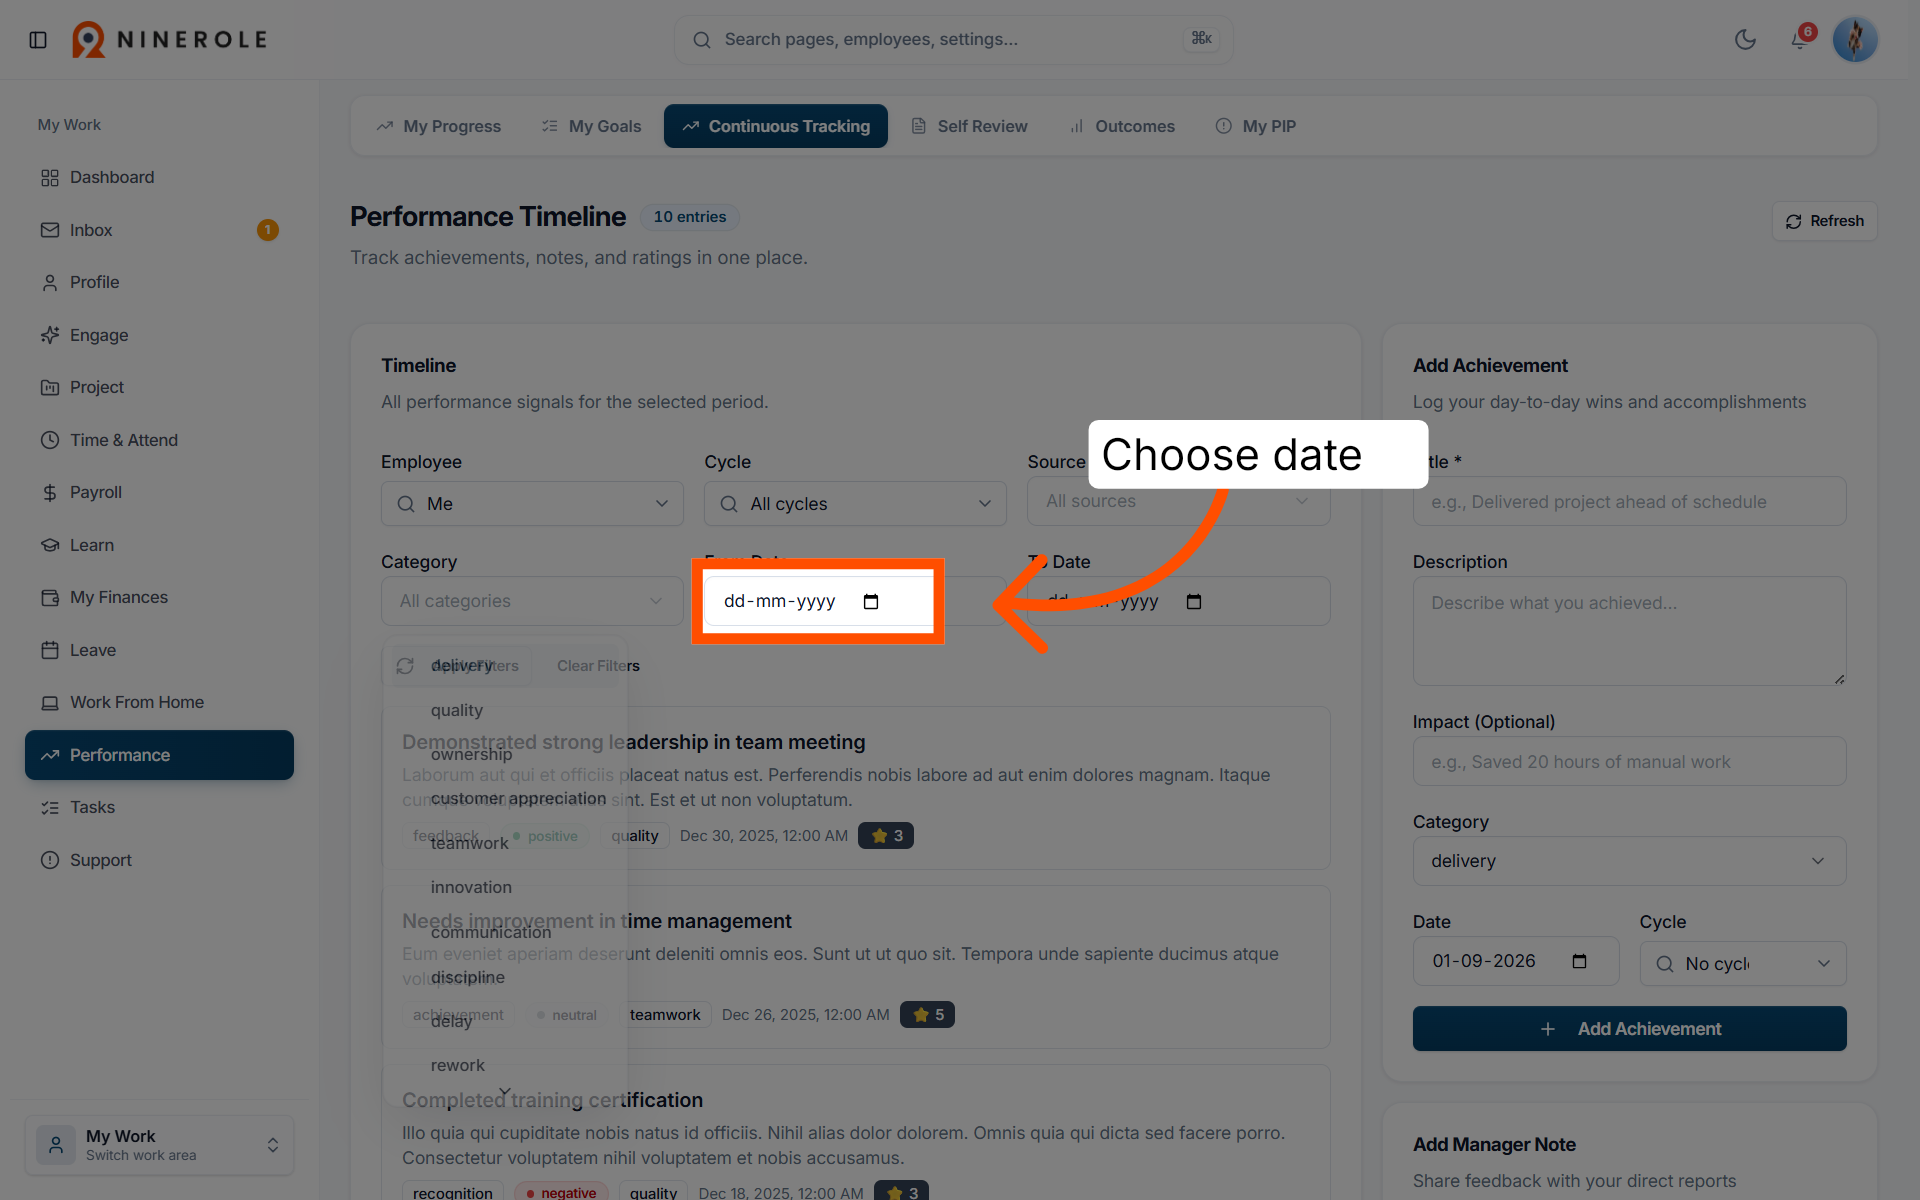Screen dimensions: 1920x1200
Task: Go to Profile page
Action: coord(160,282)
